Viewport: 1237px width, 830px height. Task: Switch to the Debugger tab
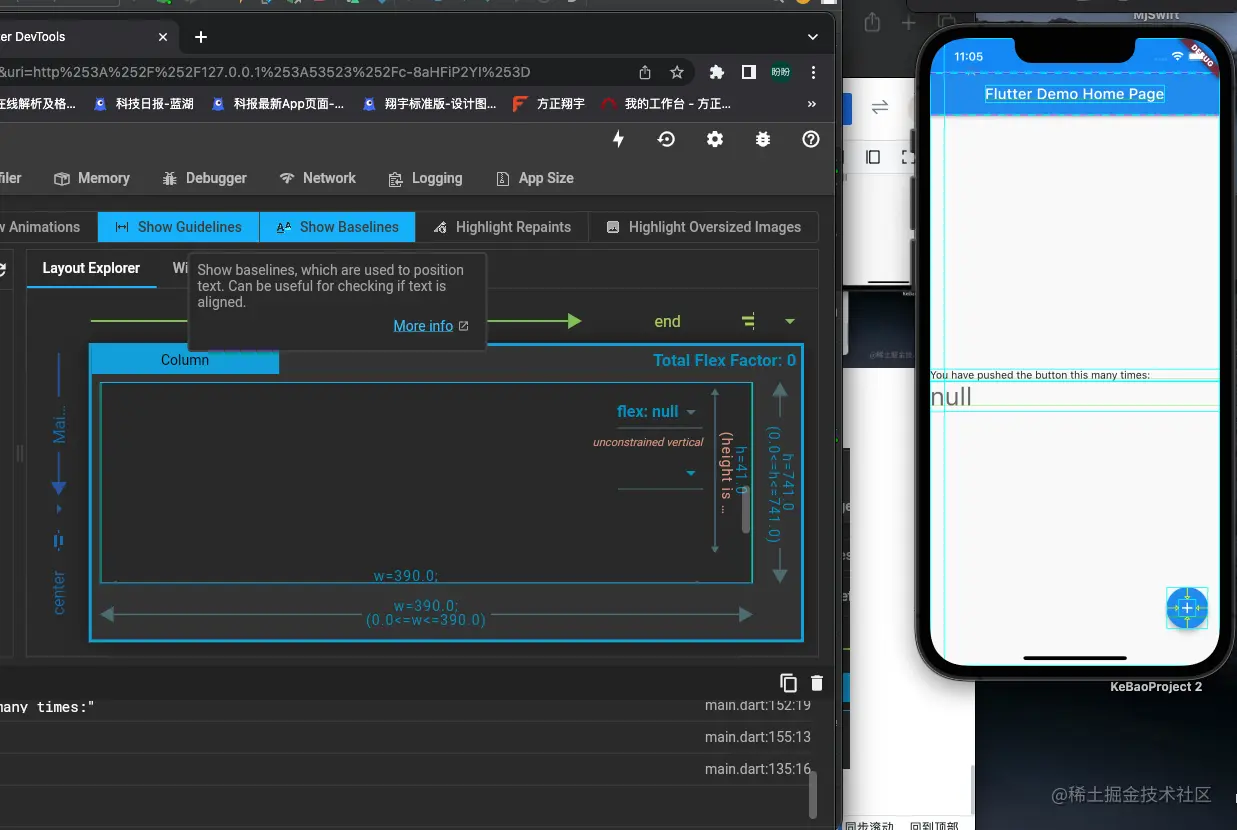[205, 178]
